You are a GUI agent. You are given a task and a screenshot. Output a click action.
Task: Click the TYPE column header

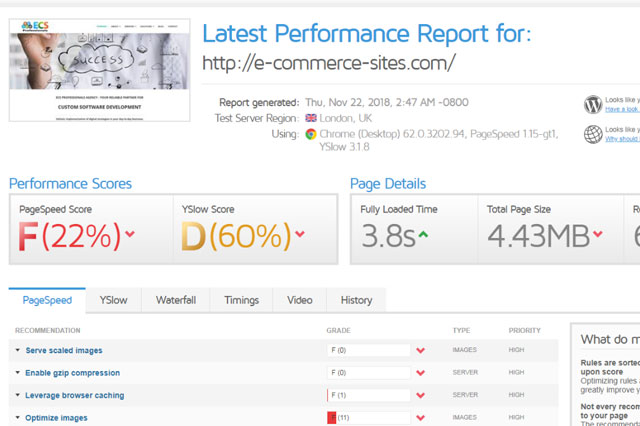[461, 331]
